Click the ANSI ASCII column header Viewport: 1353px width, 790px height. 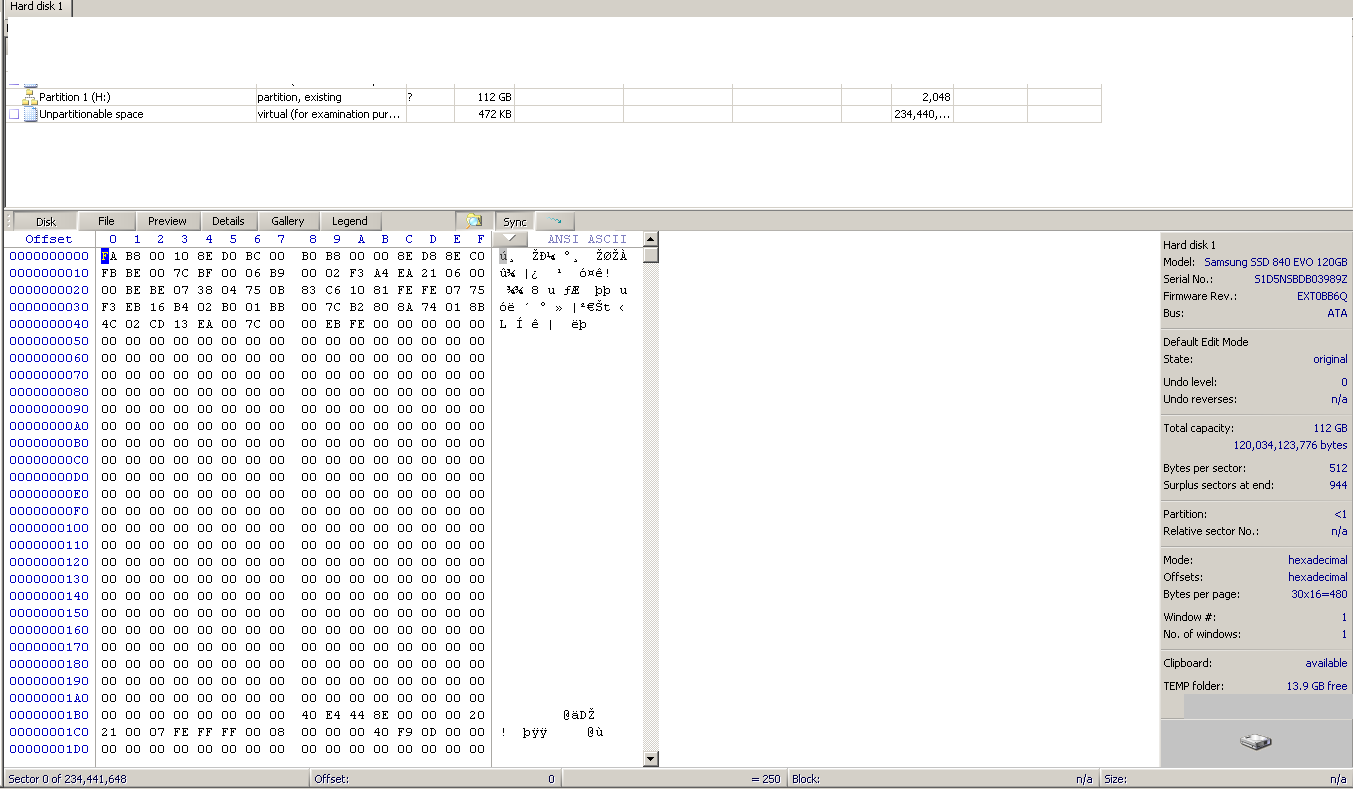pyautogui.click(x=587, y=239)
